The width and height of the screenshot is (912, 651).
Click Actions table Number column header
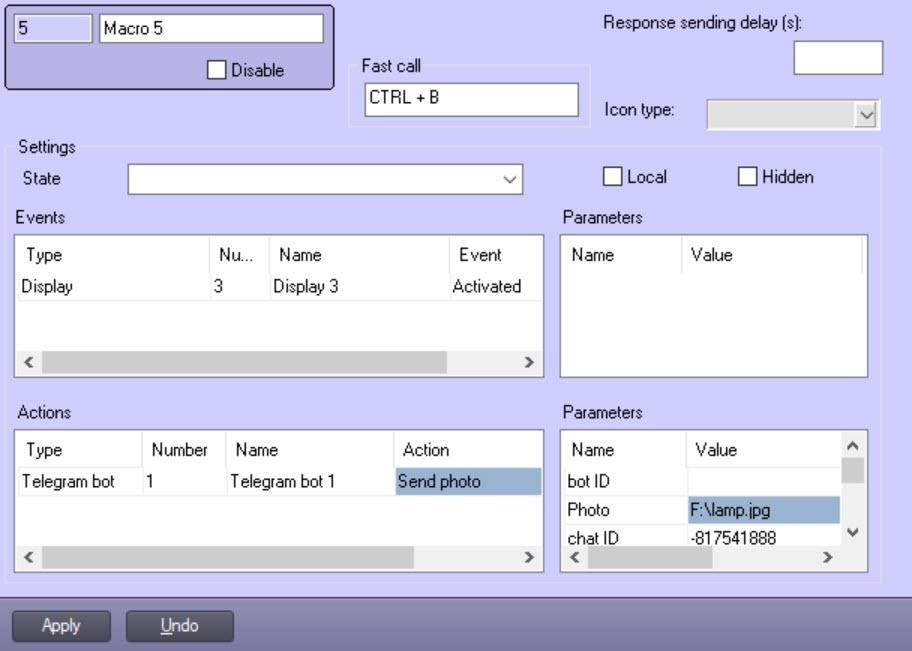point(184,450)
